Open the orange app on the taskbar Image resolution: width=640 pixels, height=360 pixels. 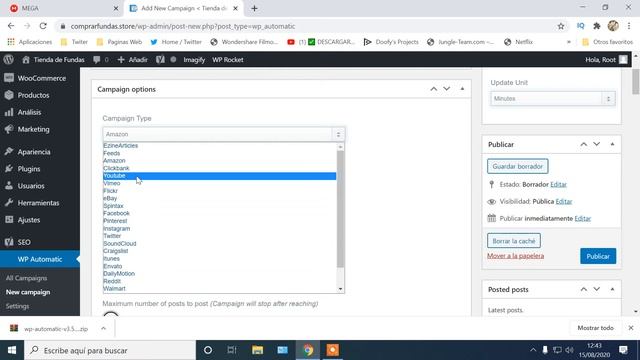click(333, 350)
